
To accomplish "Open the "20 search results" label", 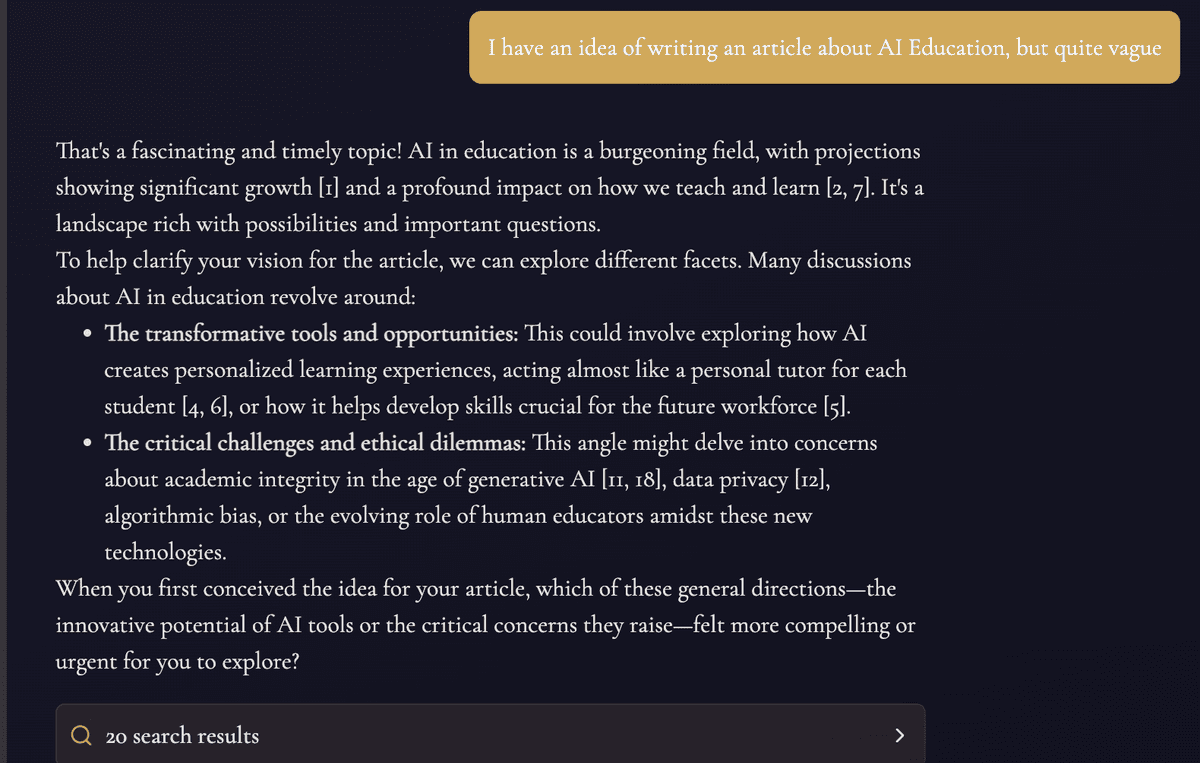I will (x=182, y=736).
